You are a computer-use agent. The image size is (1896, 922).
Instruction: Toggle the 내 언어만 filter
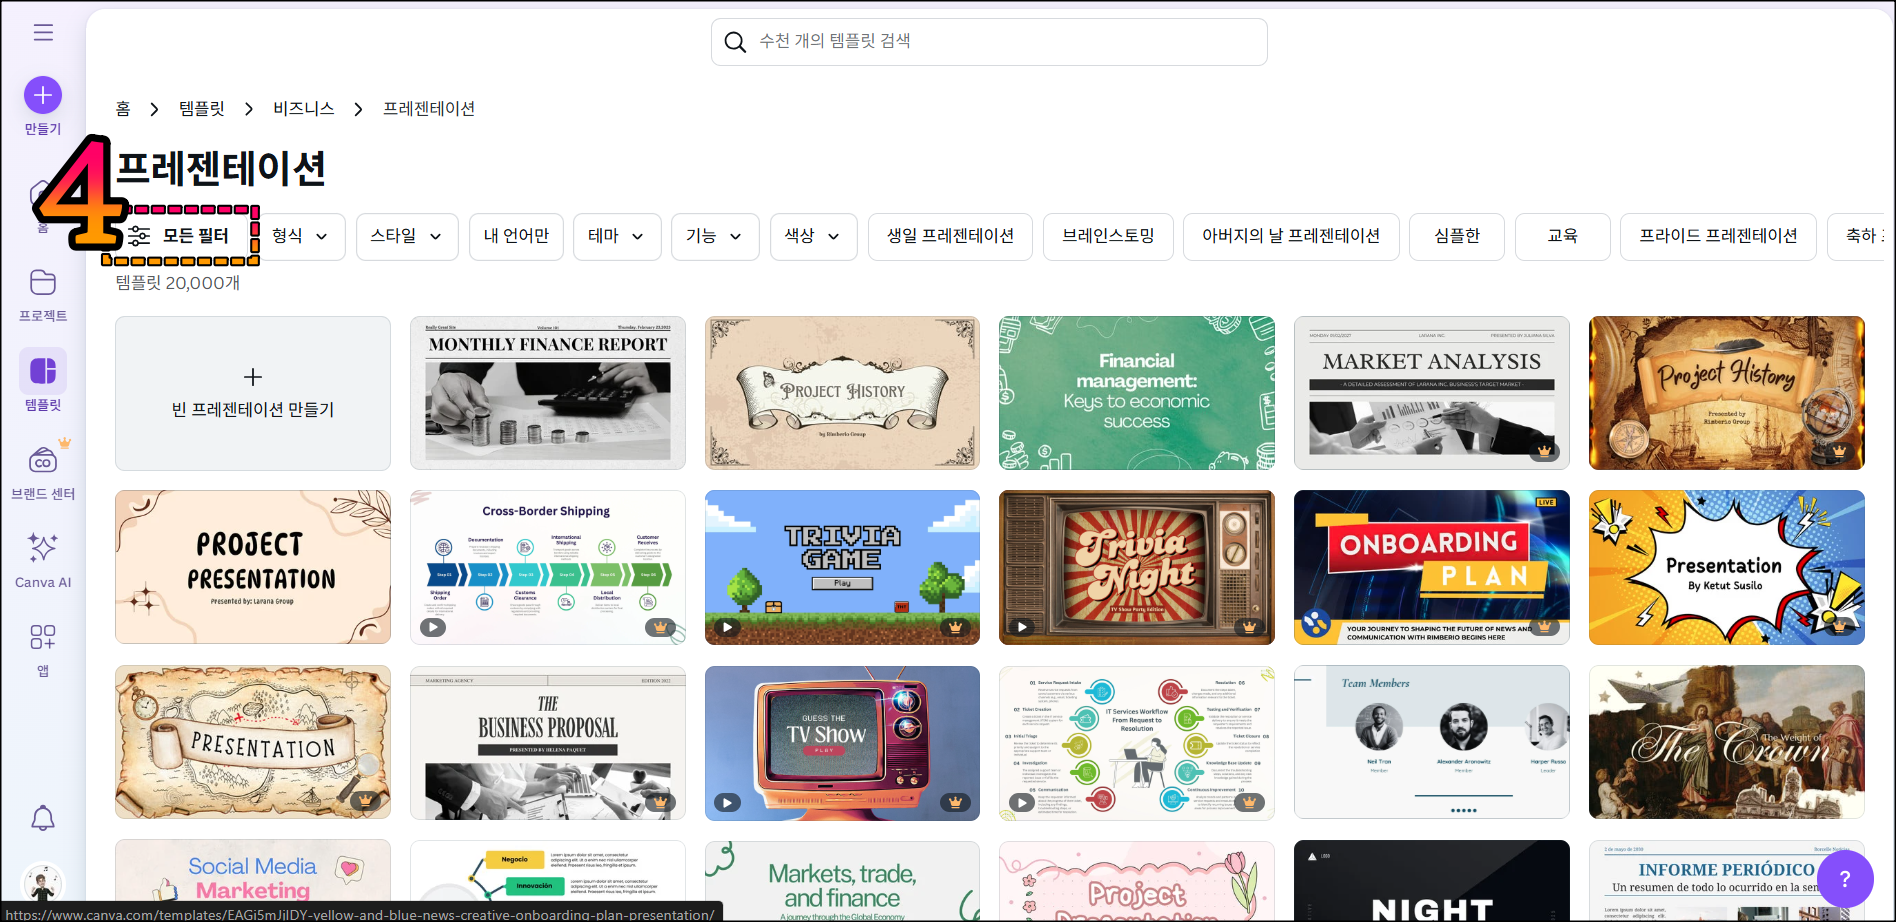click(x=516, y=237)
